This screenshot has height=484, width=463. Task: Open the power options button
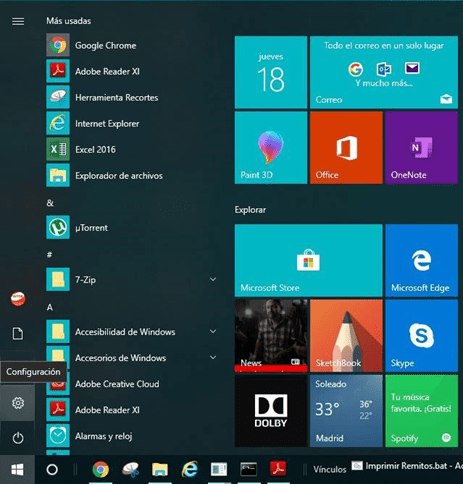point(18,438)
